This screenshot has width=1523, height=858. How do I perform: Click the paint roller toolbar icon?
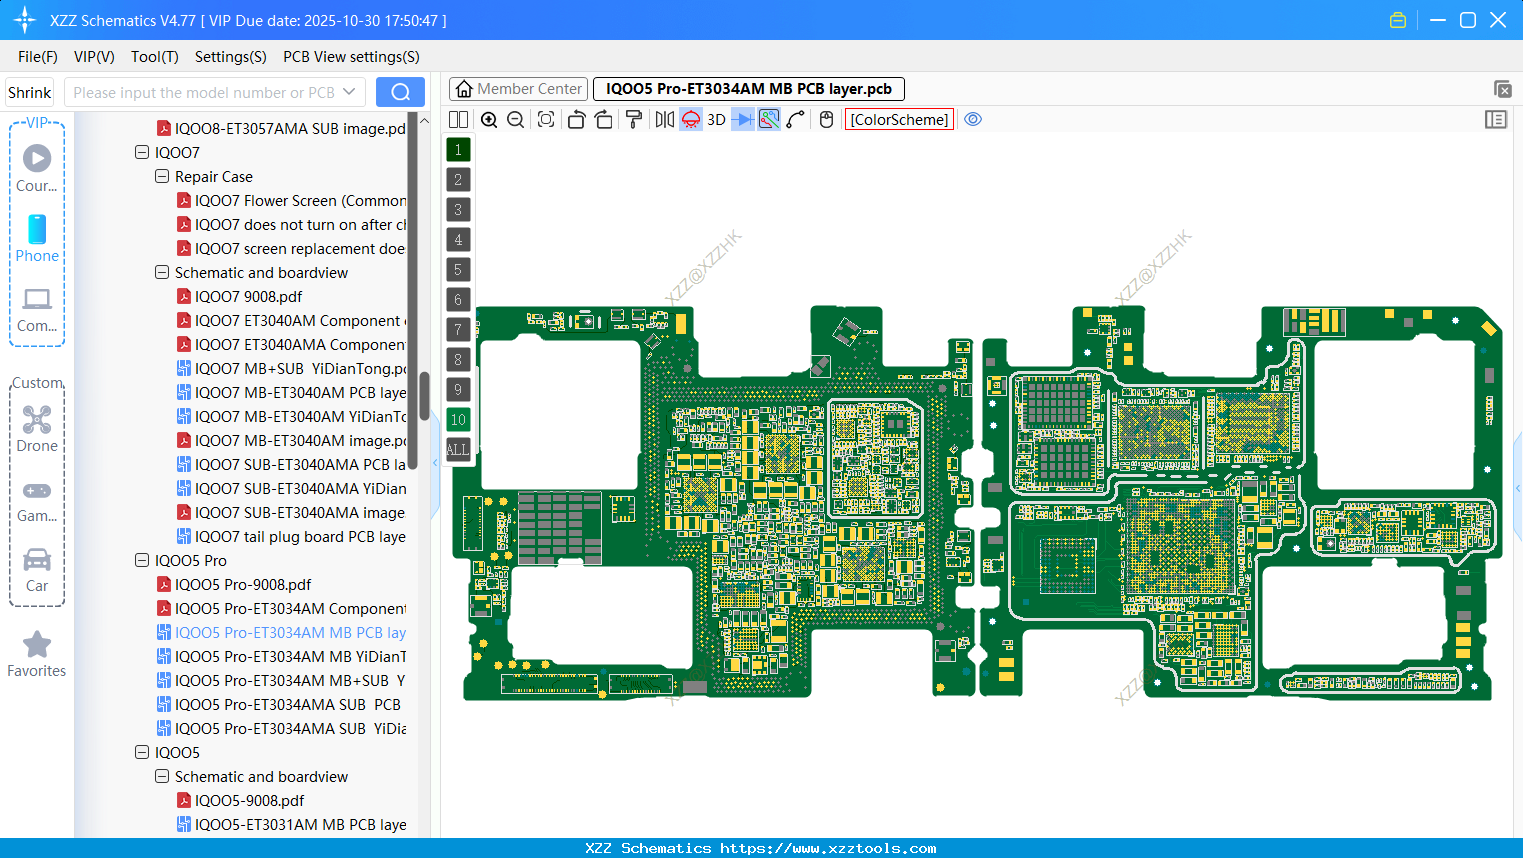click(635, 119)
